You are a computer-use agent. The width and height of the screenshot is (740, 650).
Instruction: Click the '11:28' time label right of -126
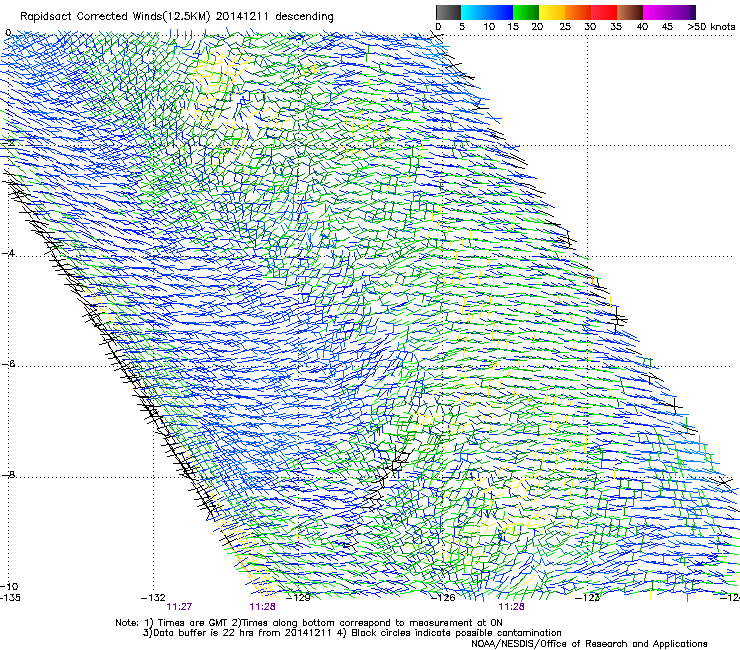pos(512,607)
